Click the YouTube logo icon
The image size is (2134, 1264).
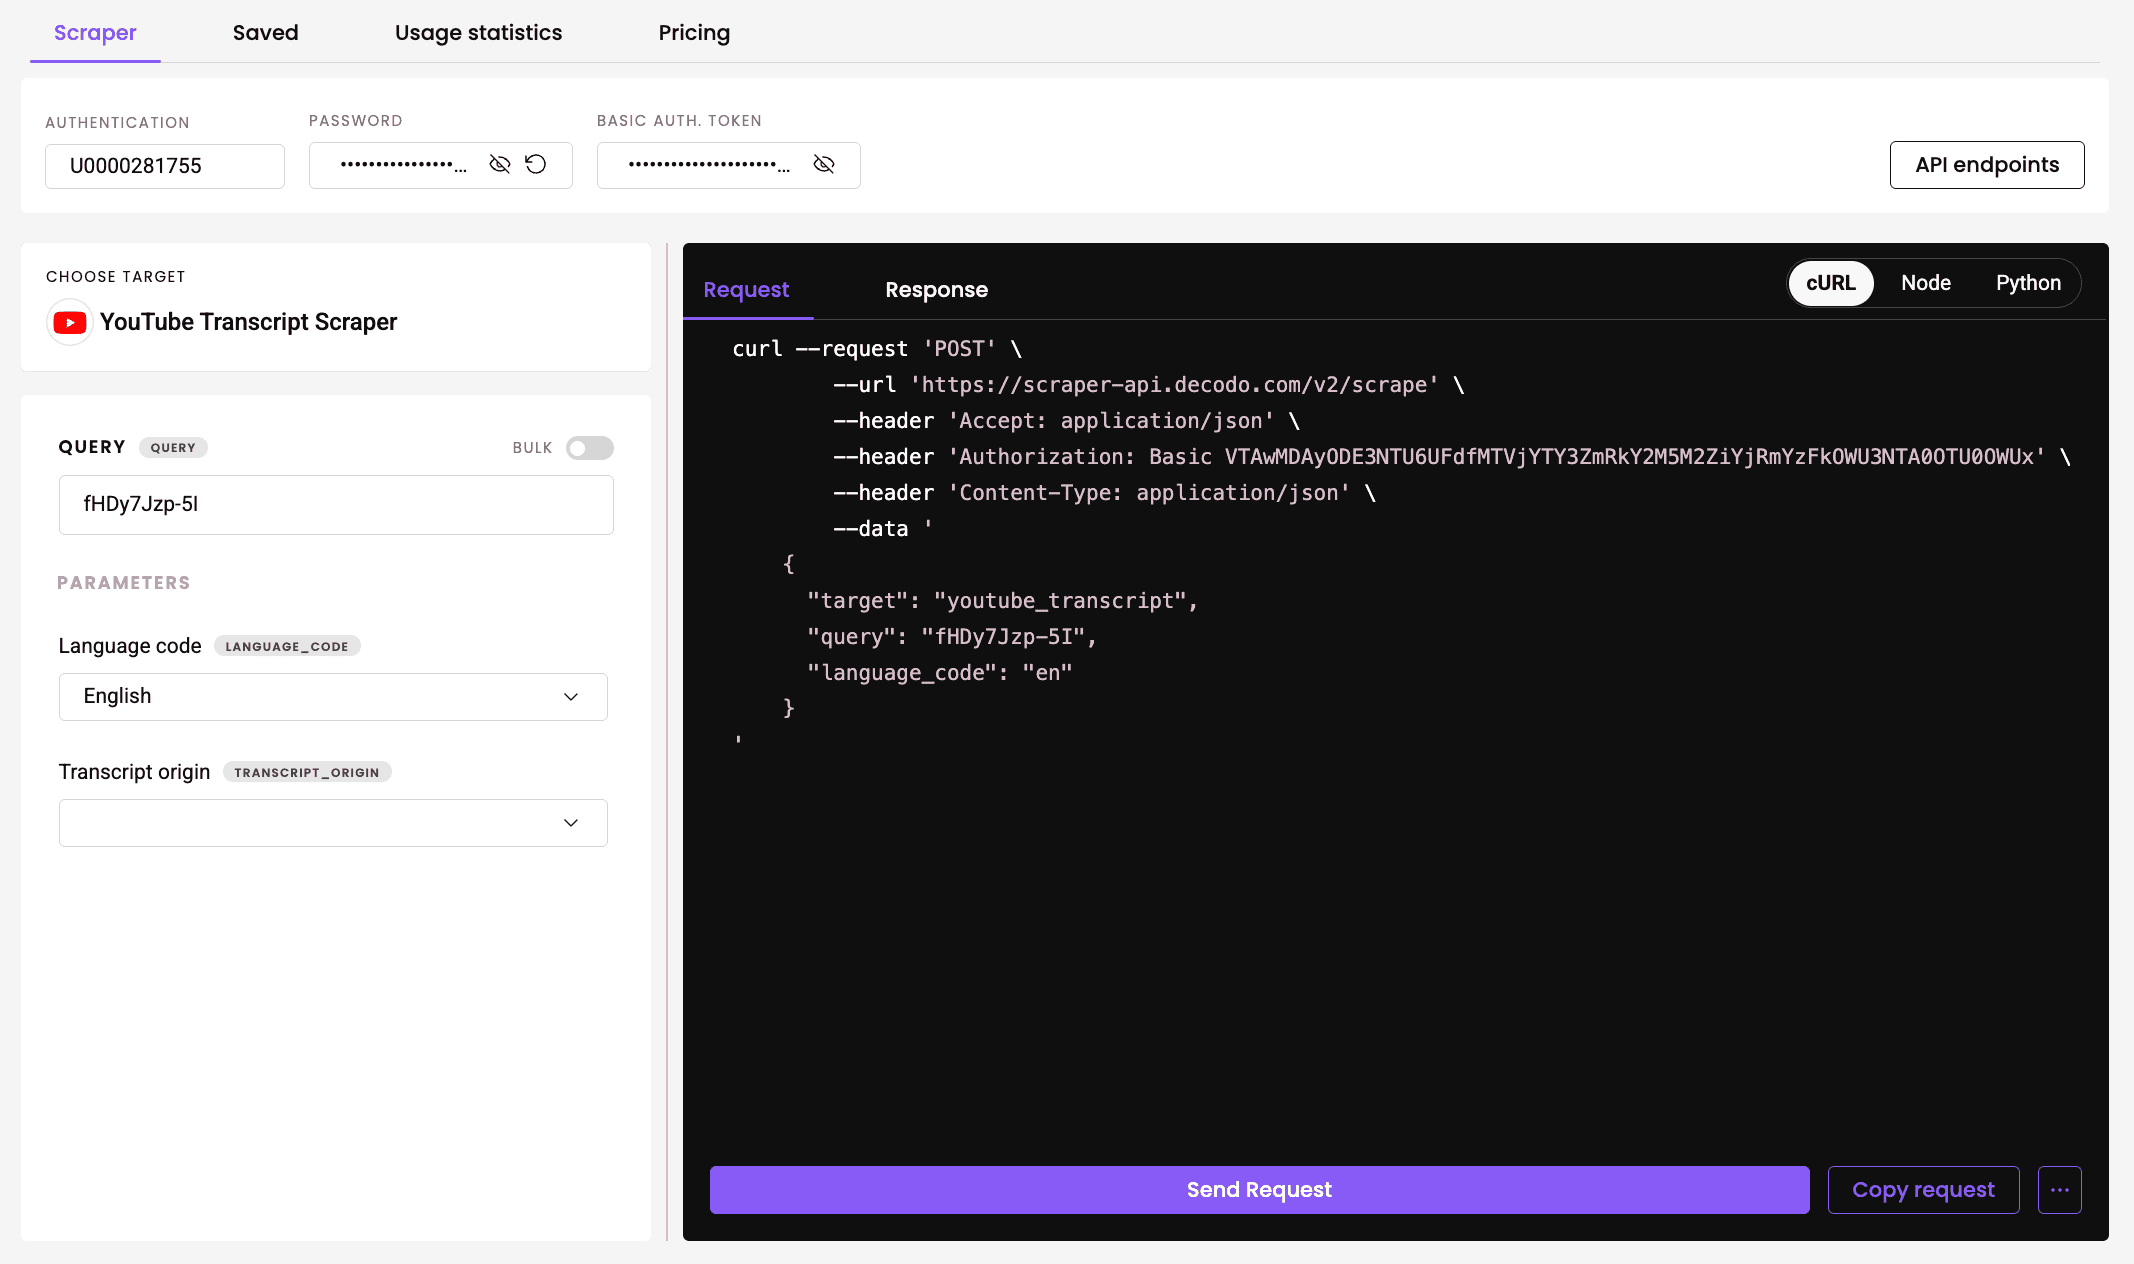[x=70, y=322]
